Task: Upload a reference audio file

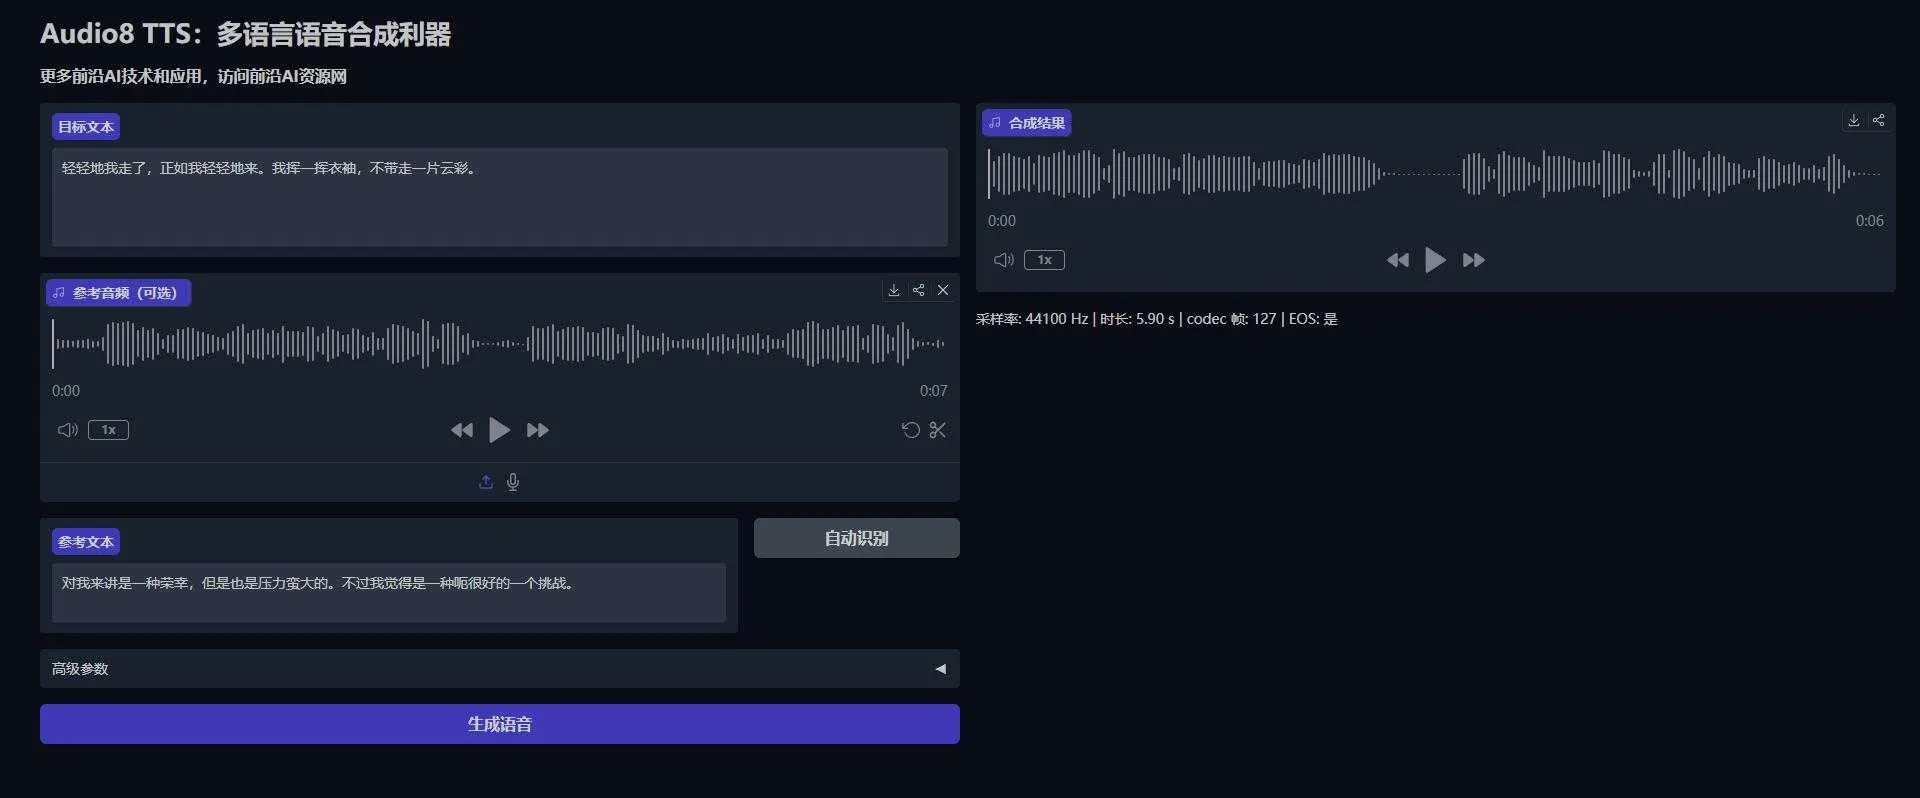Action: tap(486, 482)
